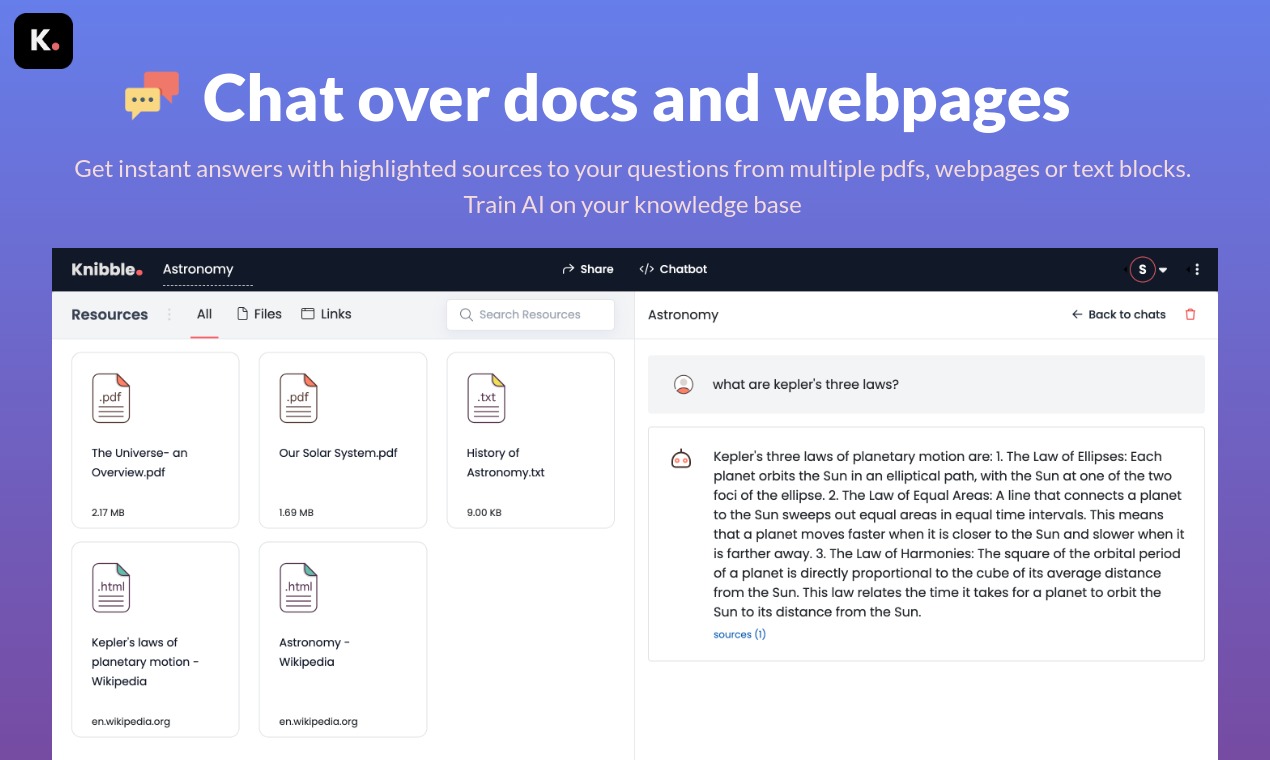Screen dimensions: 1270x760
Task: Open the Our Solar System.pdf resource icon
Action: [x=298, y=397]
